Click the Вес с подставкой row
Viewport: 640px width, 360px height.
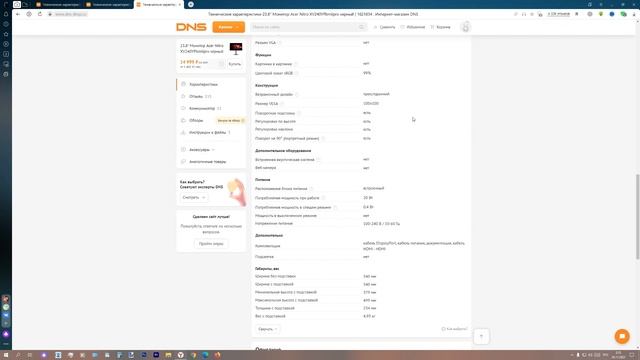[361, 316]
